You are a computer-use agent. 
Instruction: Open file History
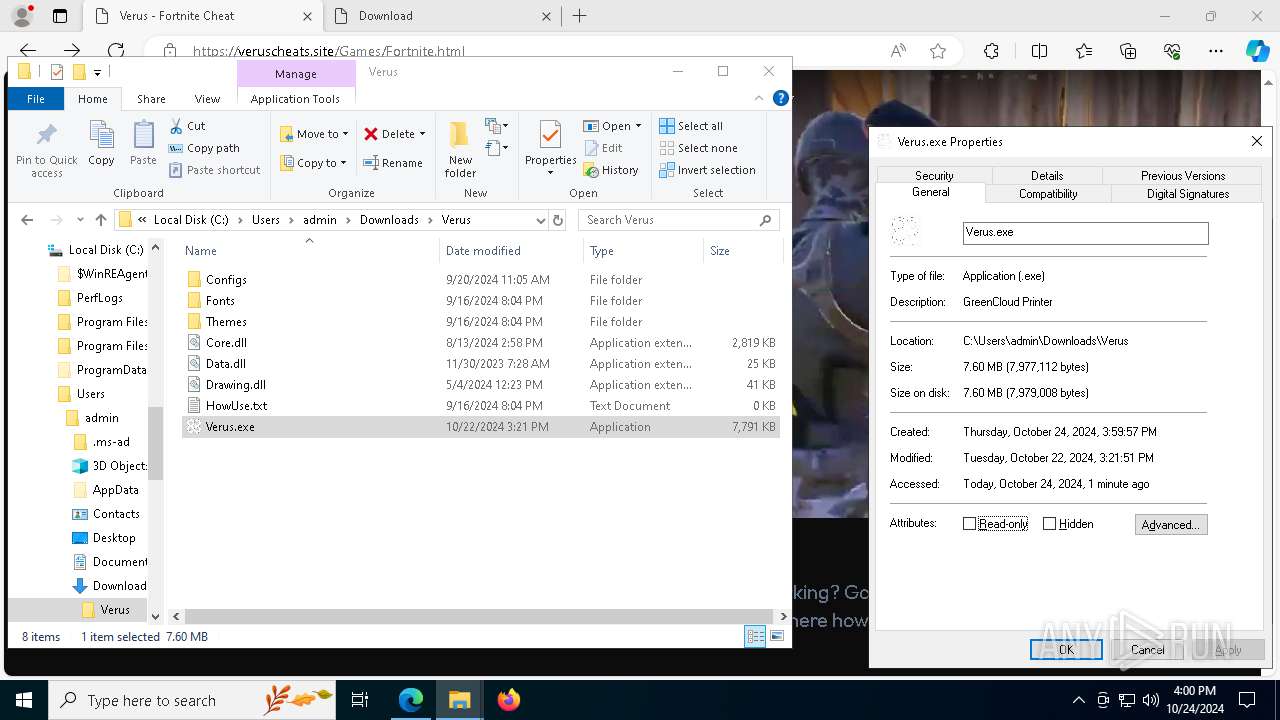611,170
